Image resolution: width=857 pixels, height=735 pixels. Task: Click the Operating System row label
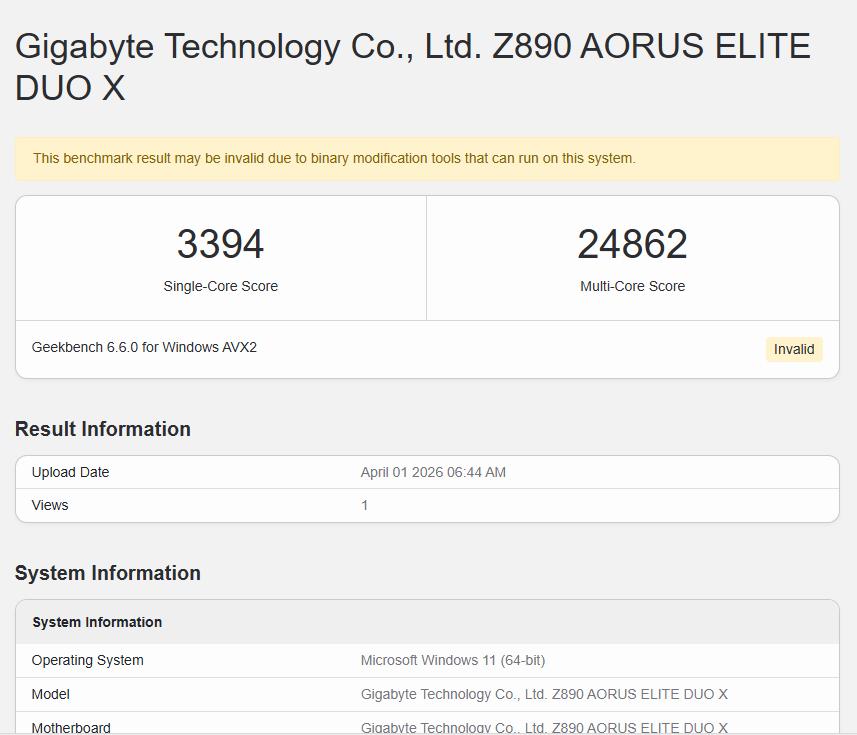tap(87, 660)
